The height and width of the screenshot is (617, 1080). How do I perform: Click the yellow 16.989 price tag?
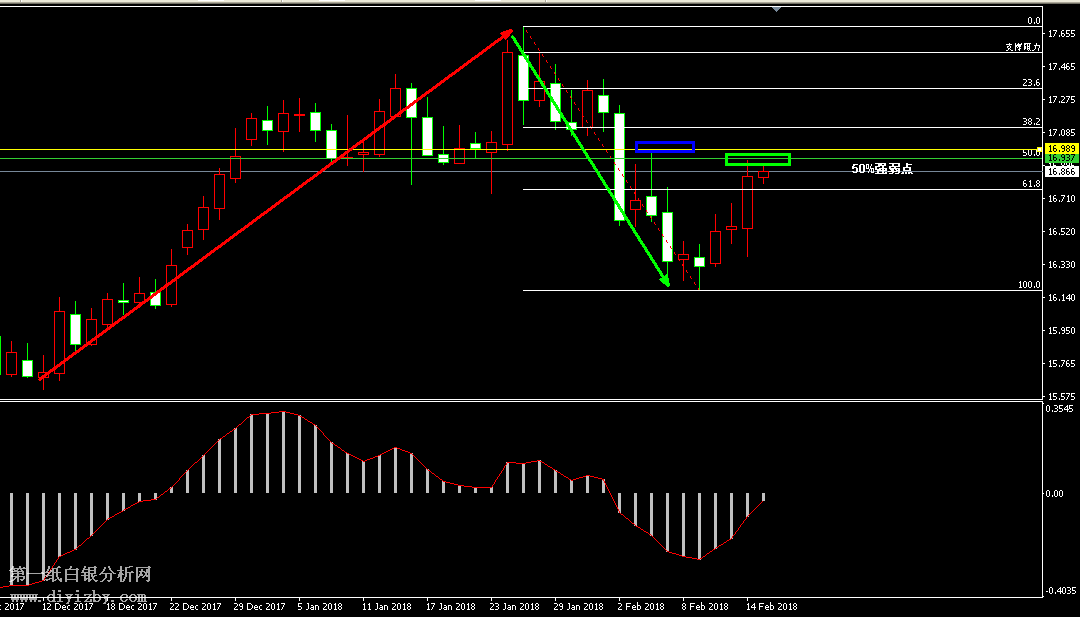[x=1059, y=148]
